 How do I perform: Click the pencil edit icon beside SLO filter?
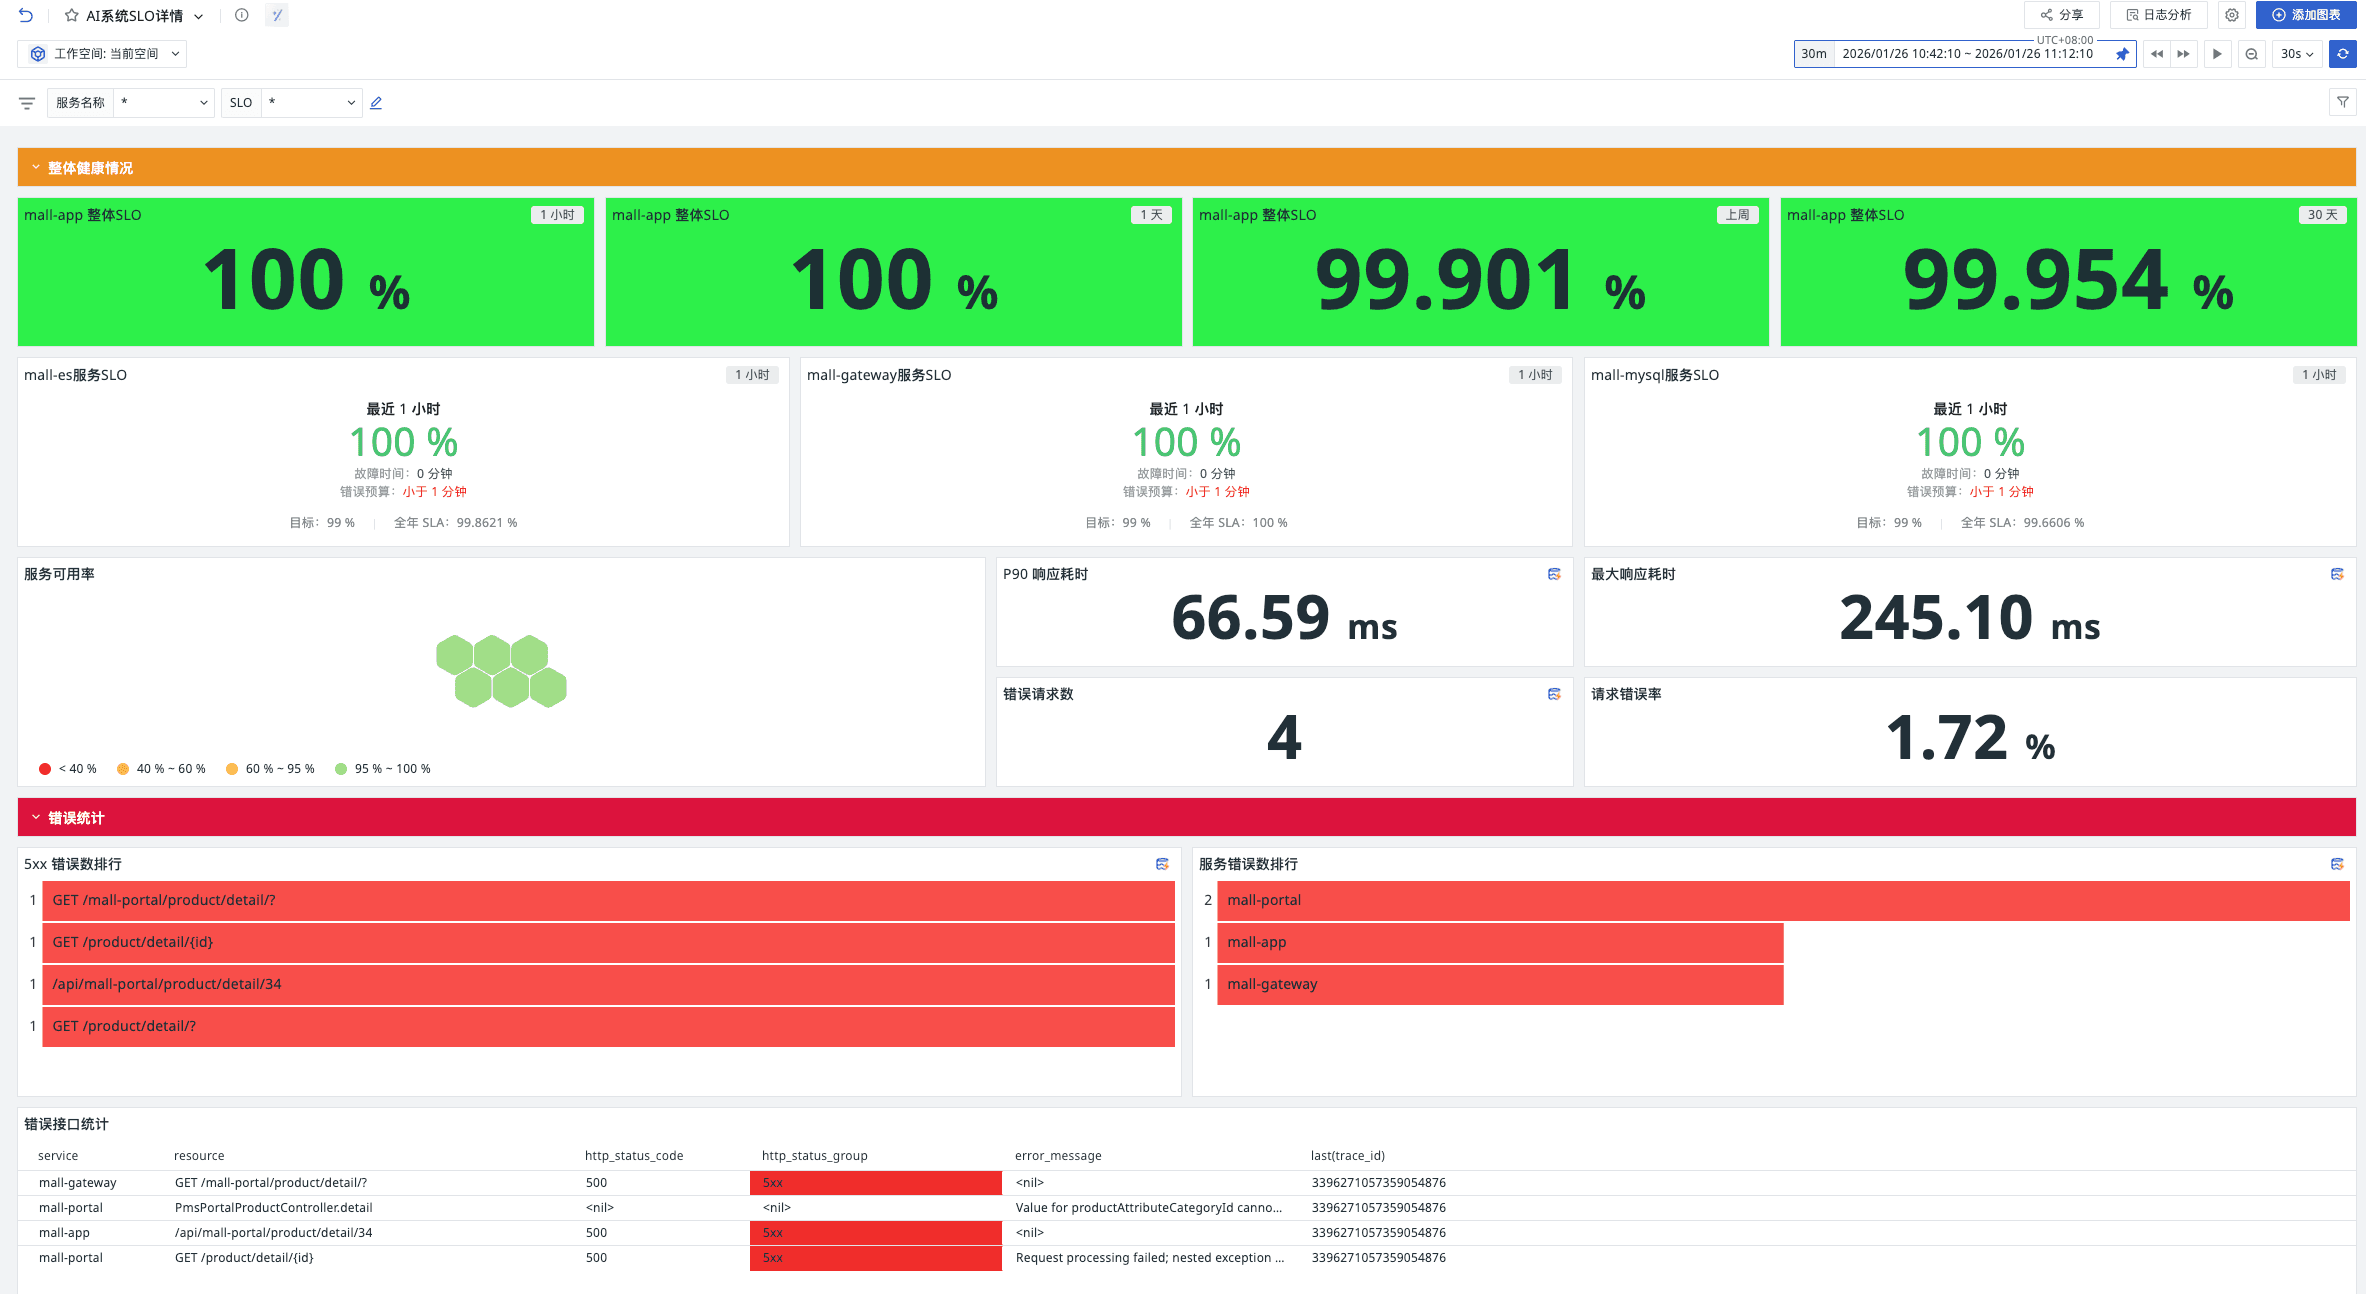pyautogui.click(x=376, y=103)
